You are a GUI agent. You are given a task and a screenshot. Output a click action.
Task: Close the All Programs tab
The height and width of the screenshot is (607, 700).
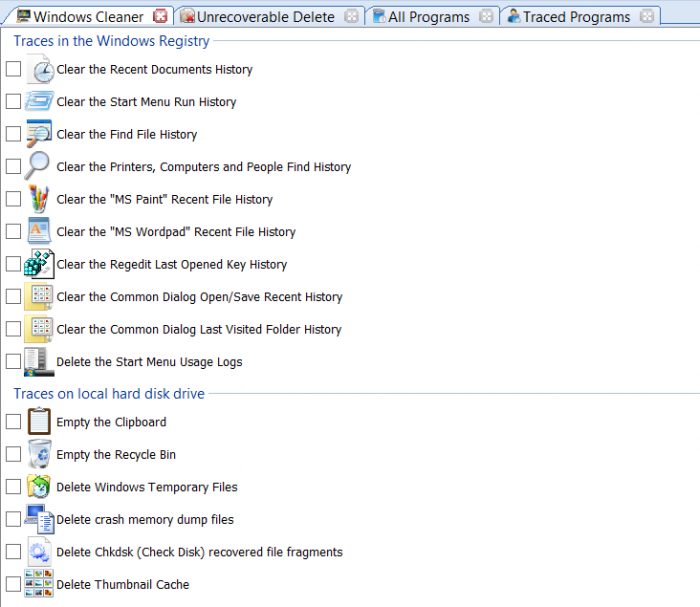[486, 17]
